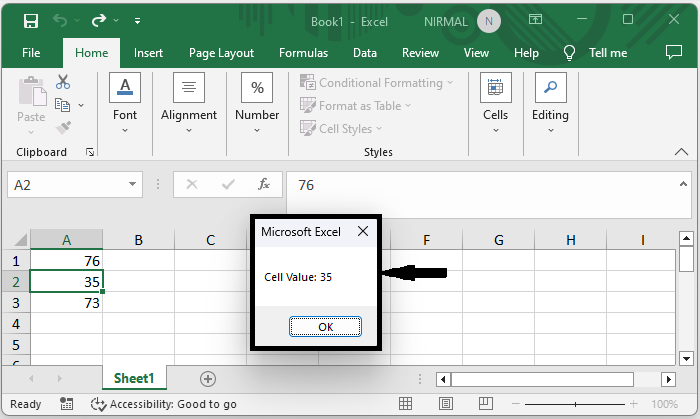700x419 pixels.
Task: Open the Help tab
Action: (526, 53)
